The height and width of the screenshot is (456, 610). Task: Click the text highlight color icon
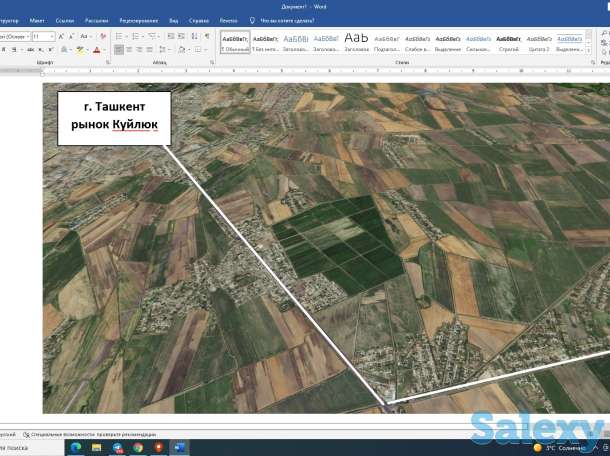click(x=79, y=49)
